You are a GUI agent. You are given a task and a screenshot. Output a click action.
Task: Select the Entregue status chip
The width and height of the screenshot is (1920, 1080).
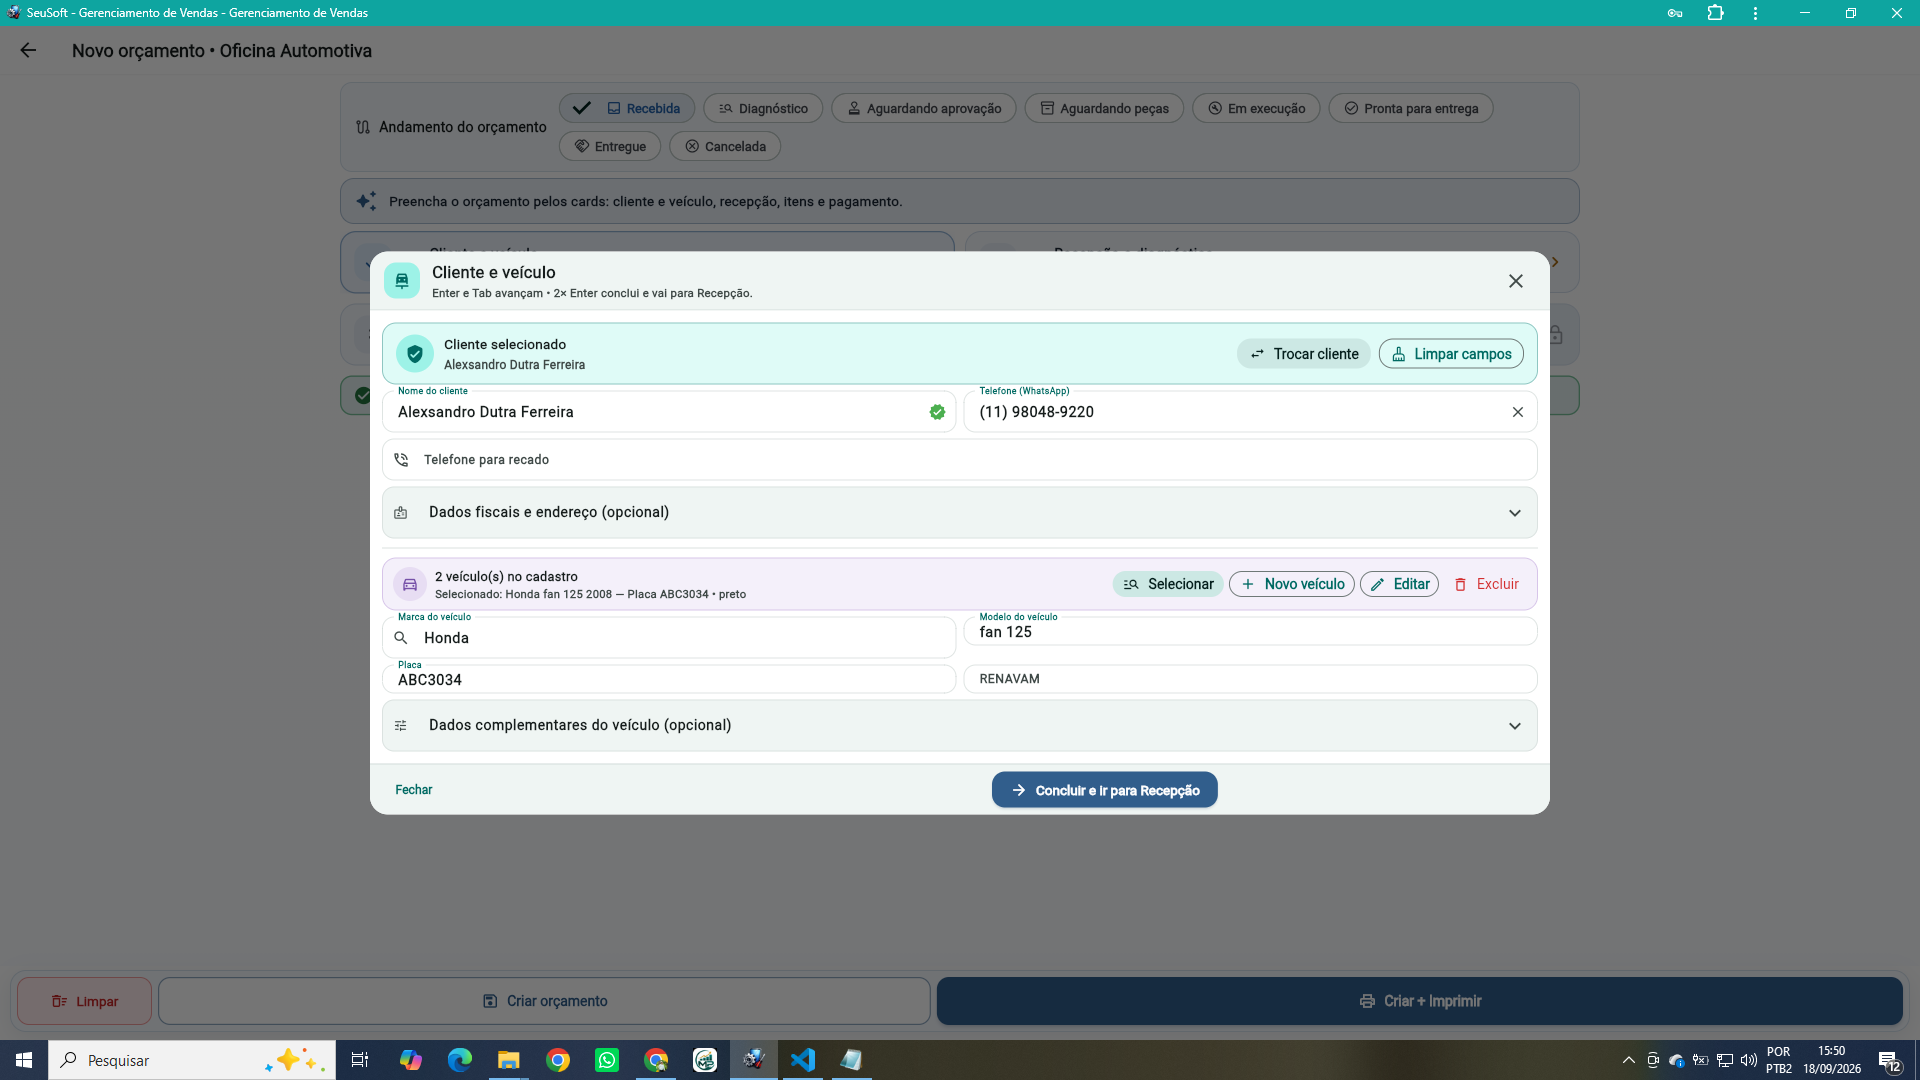pos(610,146)
